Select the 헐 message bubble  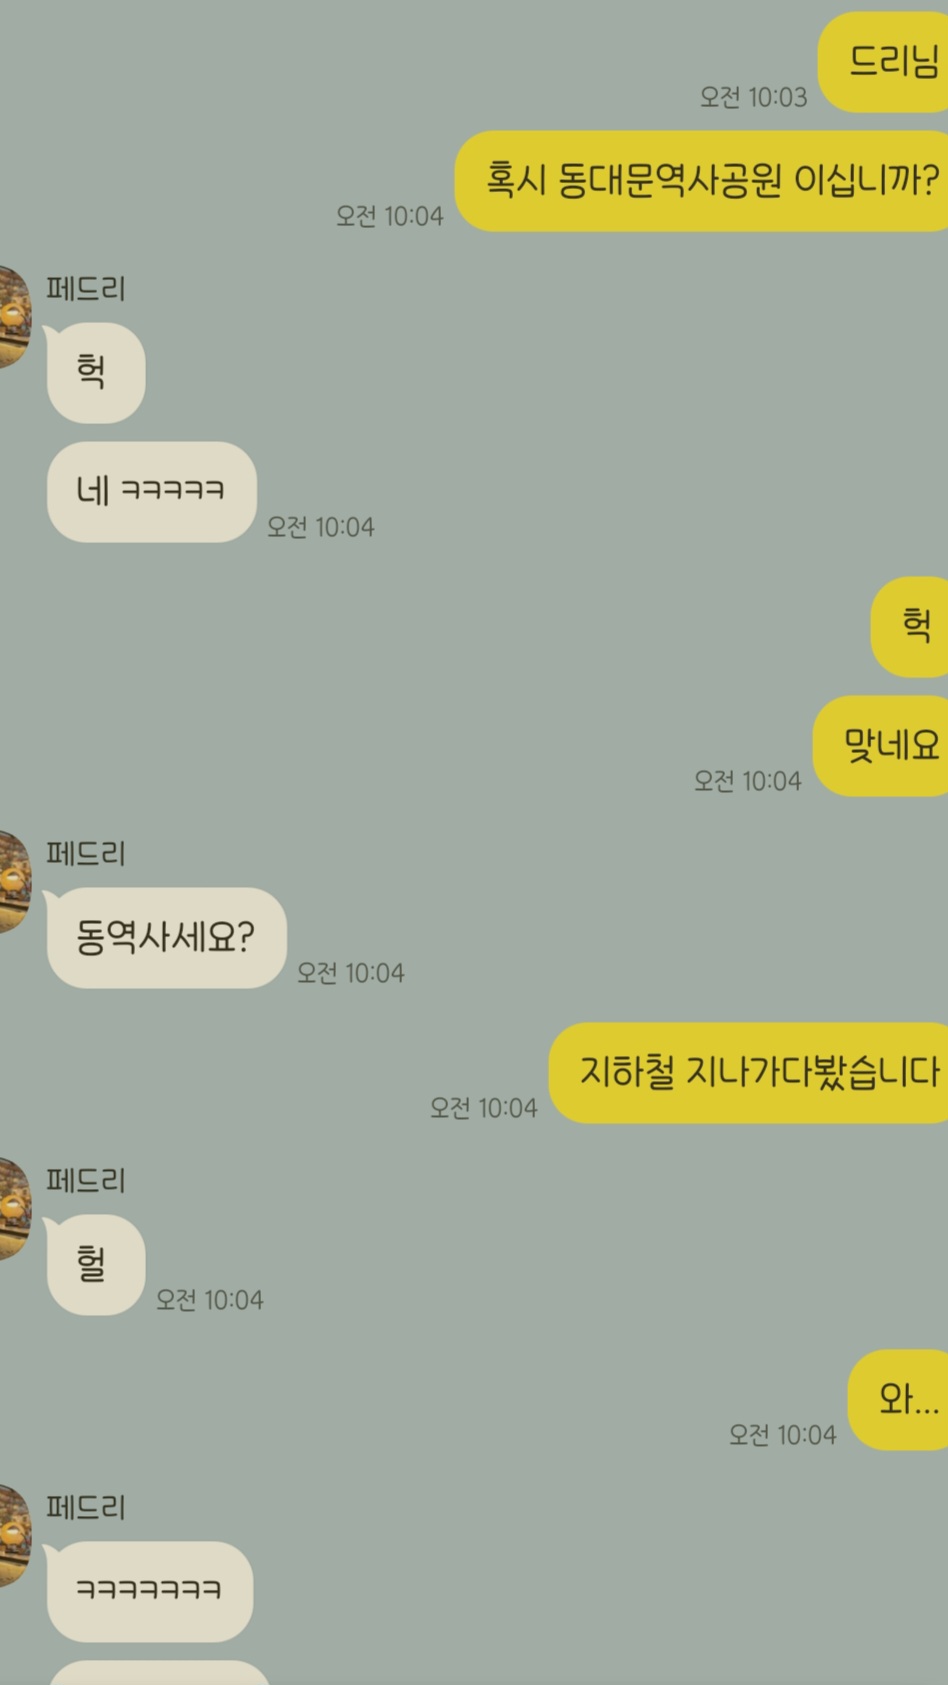point(95,1265)
